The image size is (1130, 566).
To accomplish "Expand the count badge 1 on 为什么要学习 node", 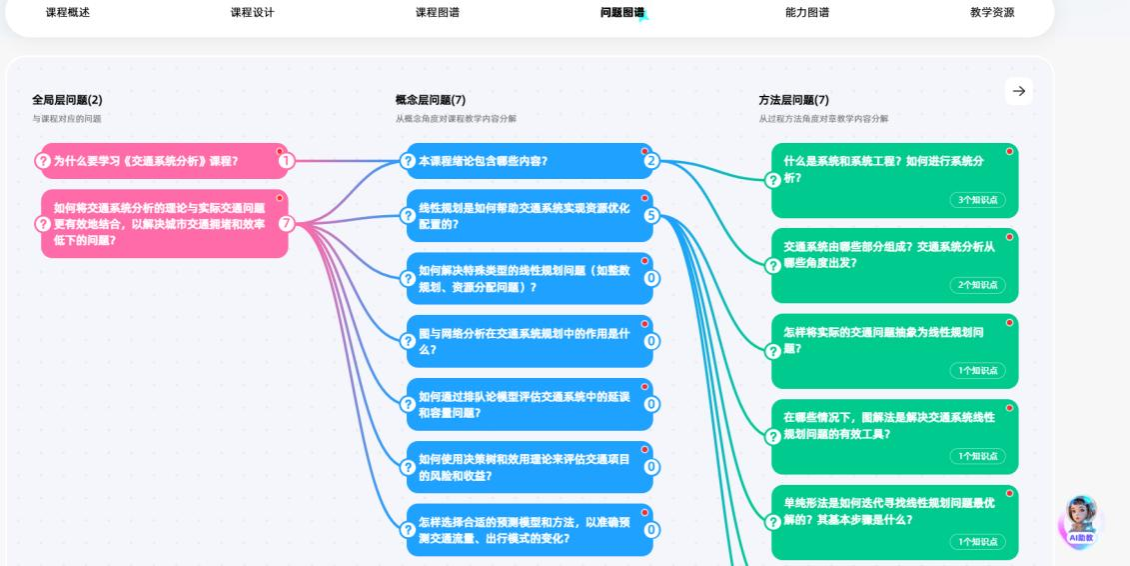I will tap(286, 161).
